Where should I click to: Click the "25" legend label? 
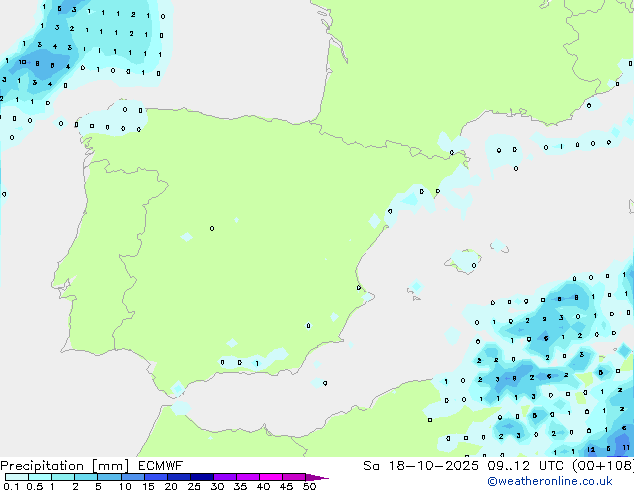pos(194,486)
